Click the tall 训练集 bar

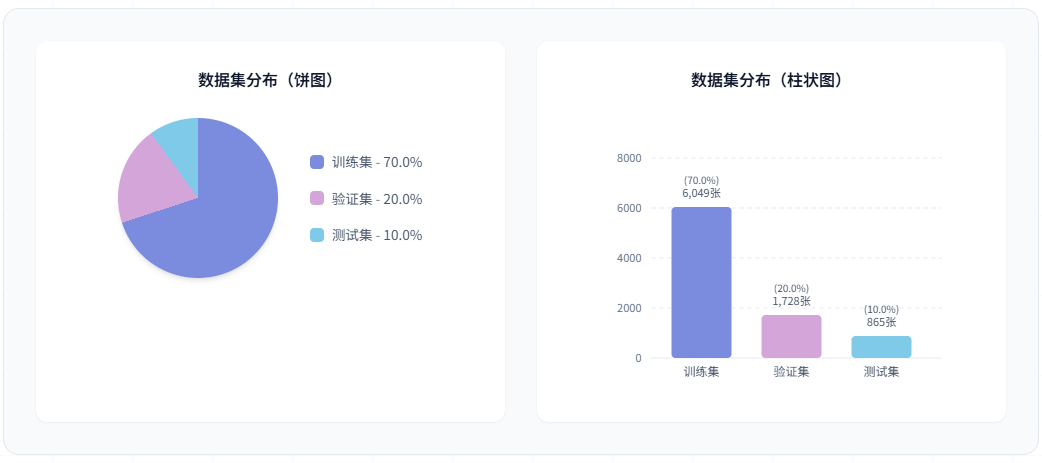point(701,283)
